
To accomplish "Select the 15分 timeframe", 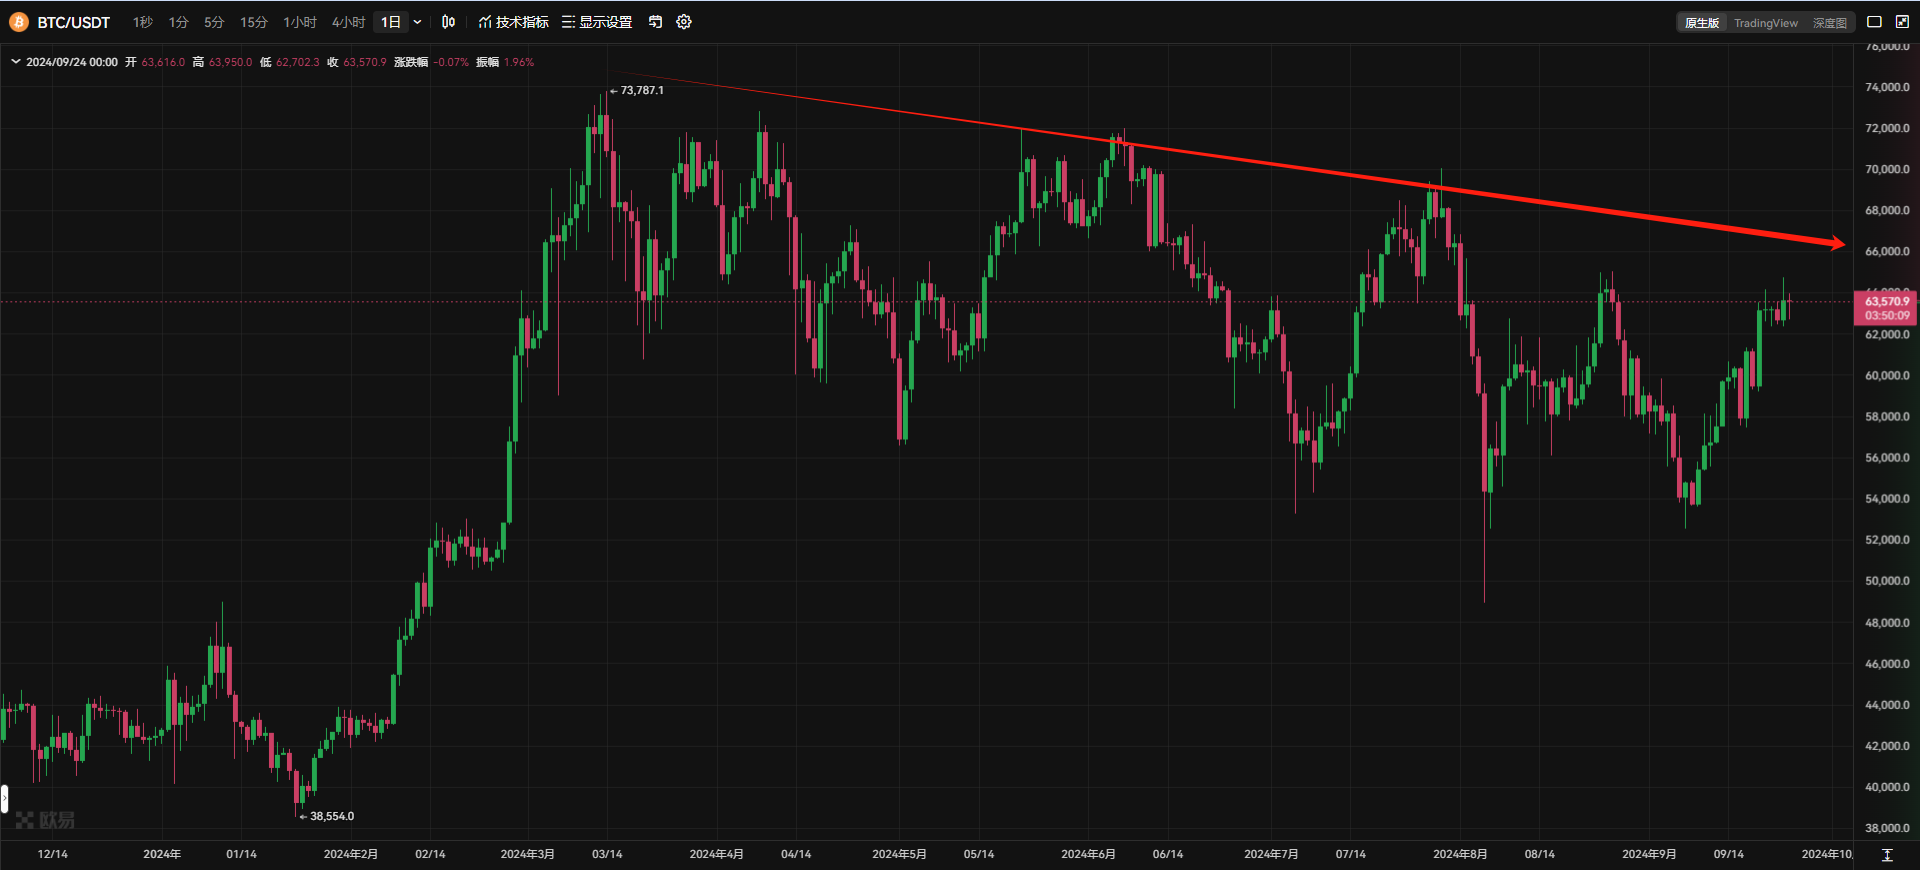I will click(x=253, y=22).
